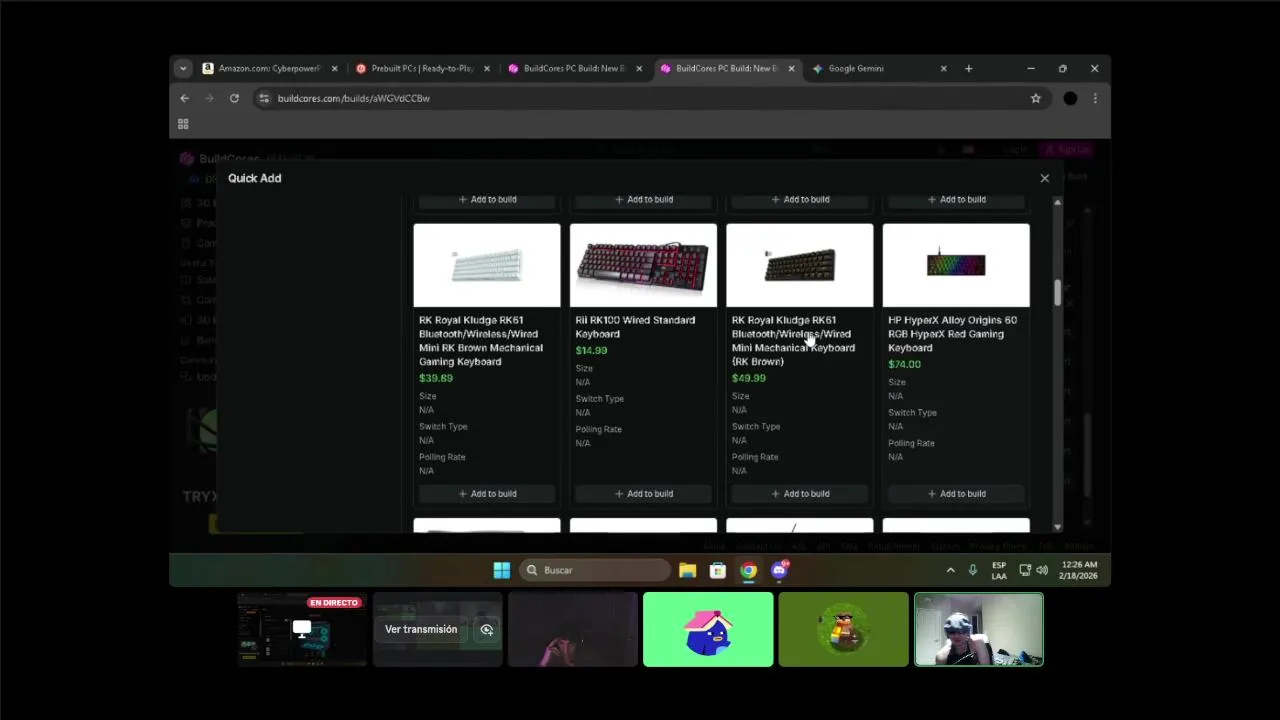Open a new browser tab with plus
The height and width of the screenshot is (720, 1280).
coord(968,68)
